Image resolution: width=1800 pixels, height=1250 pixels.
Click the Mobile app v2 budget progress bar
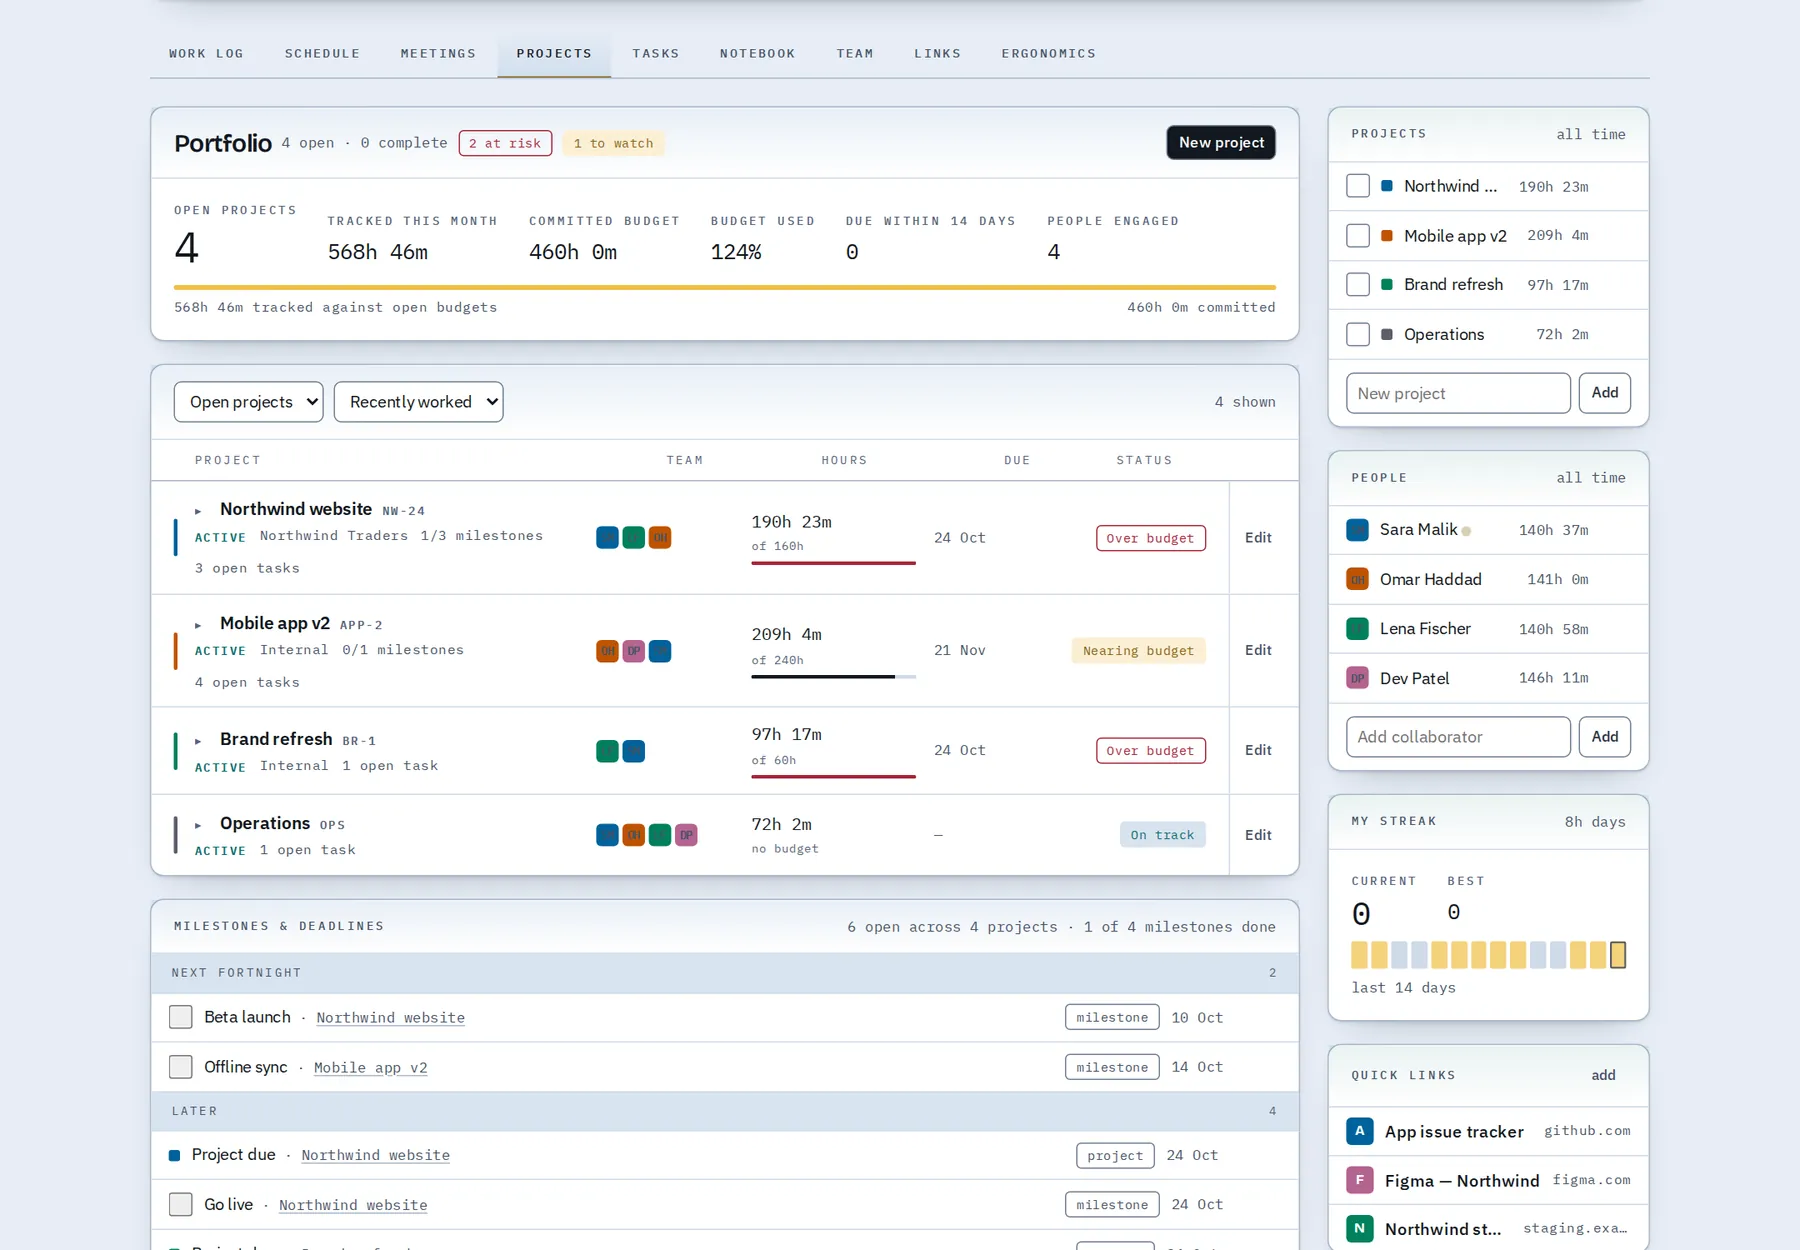click(x=834, y=677)
